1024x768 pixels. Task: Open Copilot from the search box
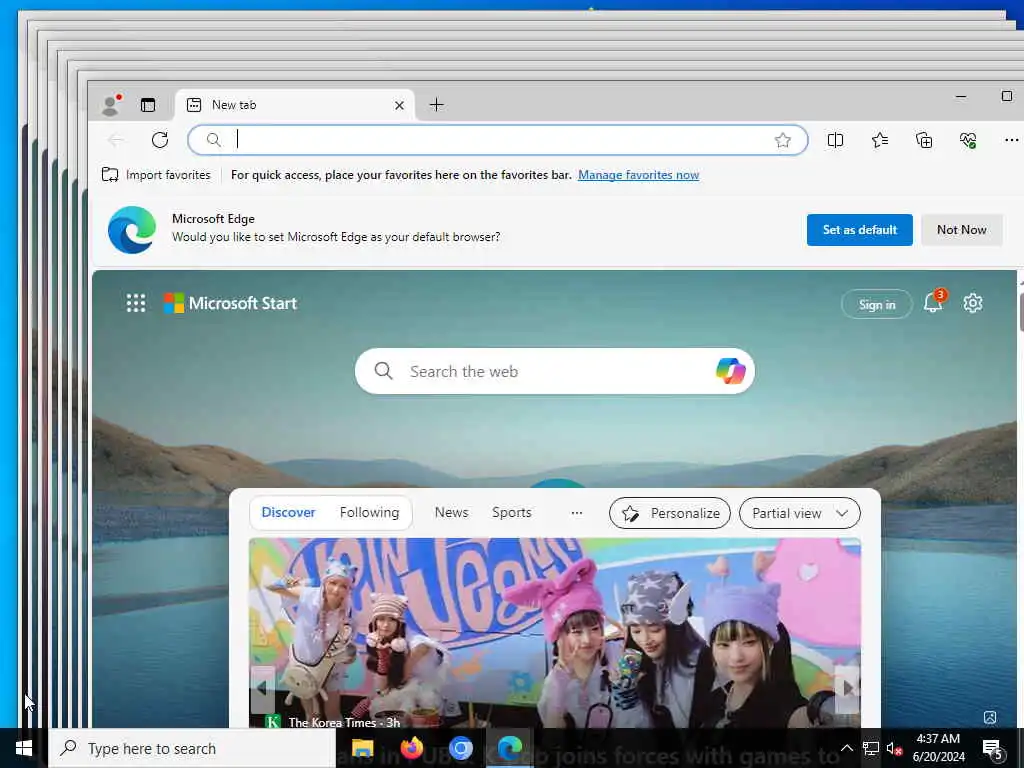[x=730, y=371]
